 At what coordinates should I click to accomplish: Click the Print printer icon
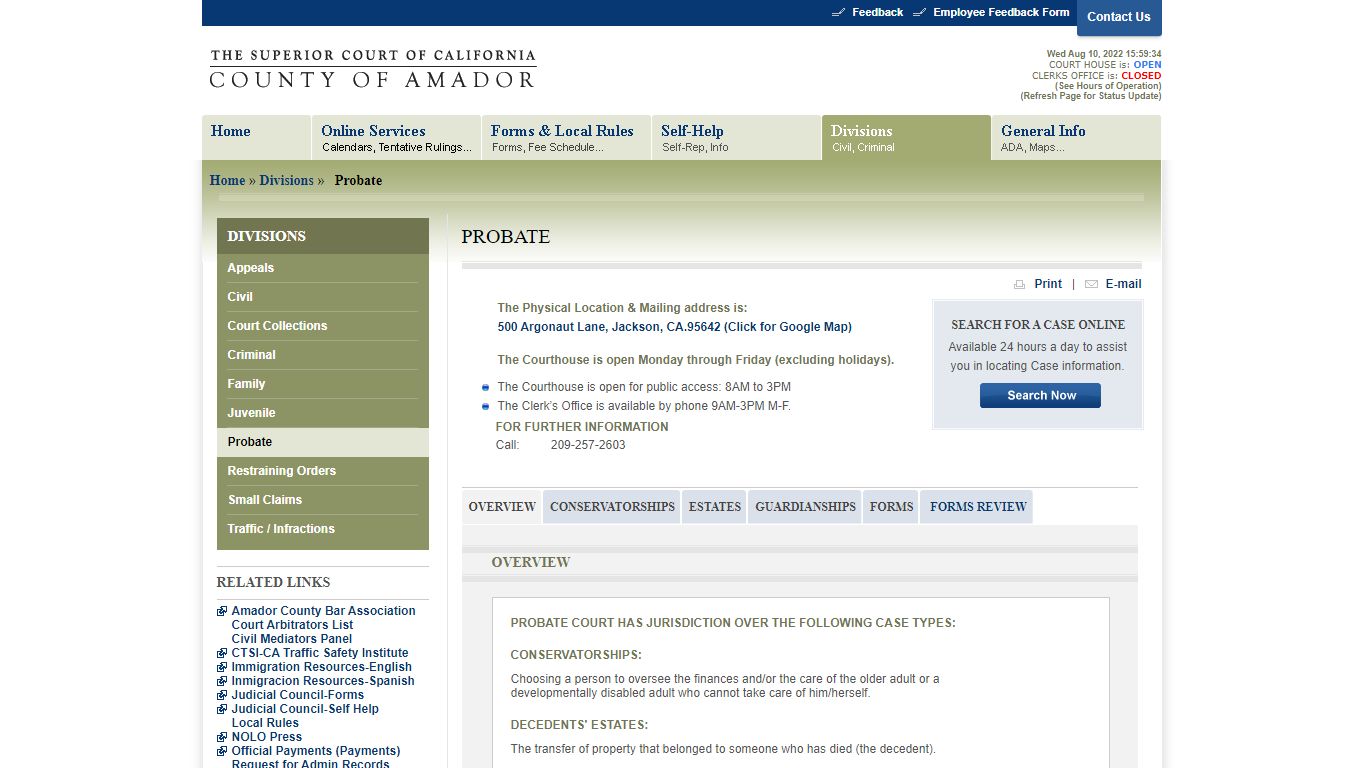pos(1019,284)
